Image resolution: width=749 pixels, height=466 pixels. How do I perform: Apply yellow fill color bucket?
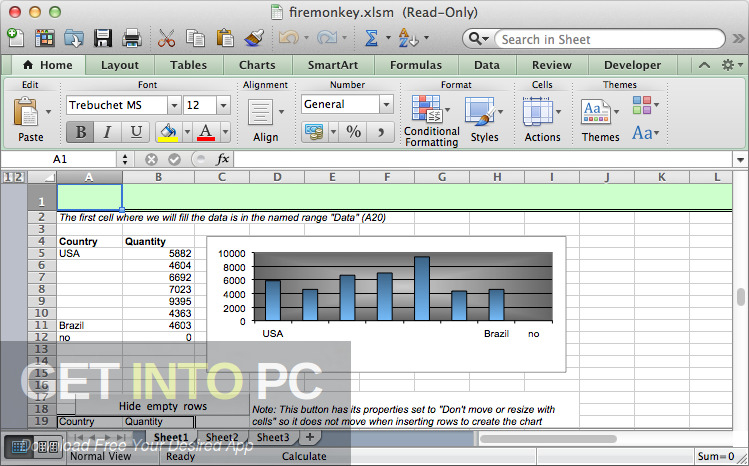pos(168,132)
